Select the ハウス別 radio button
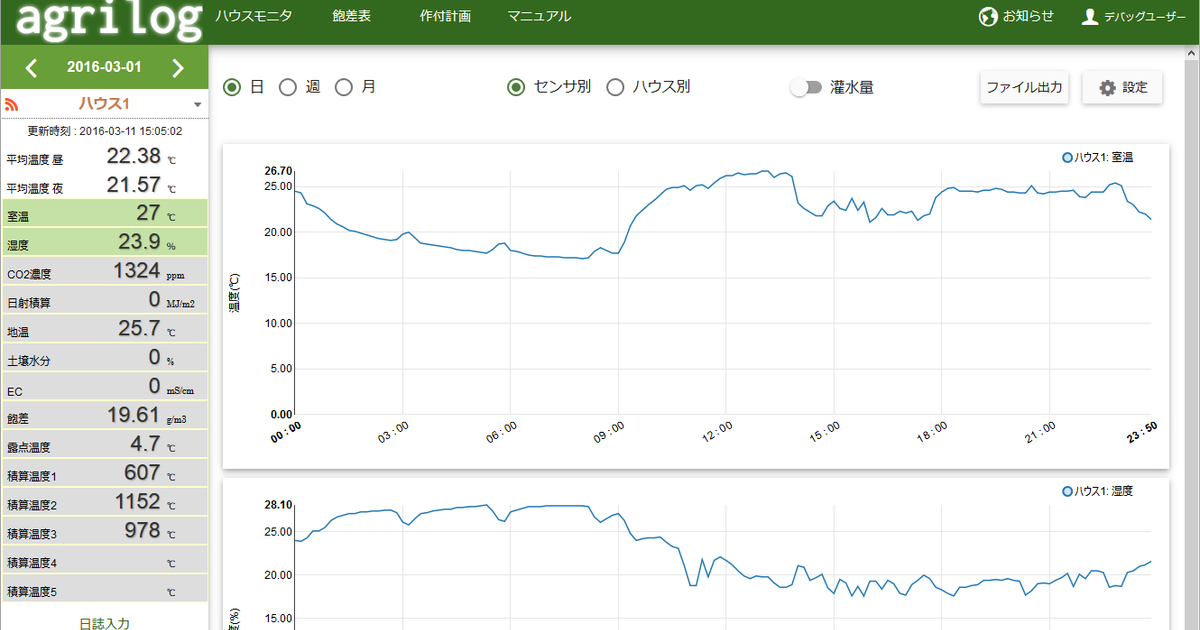 point(616,87)
